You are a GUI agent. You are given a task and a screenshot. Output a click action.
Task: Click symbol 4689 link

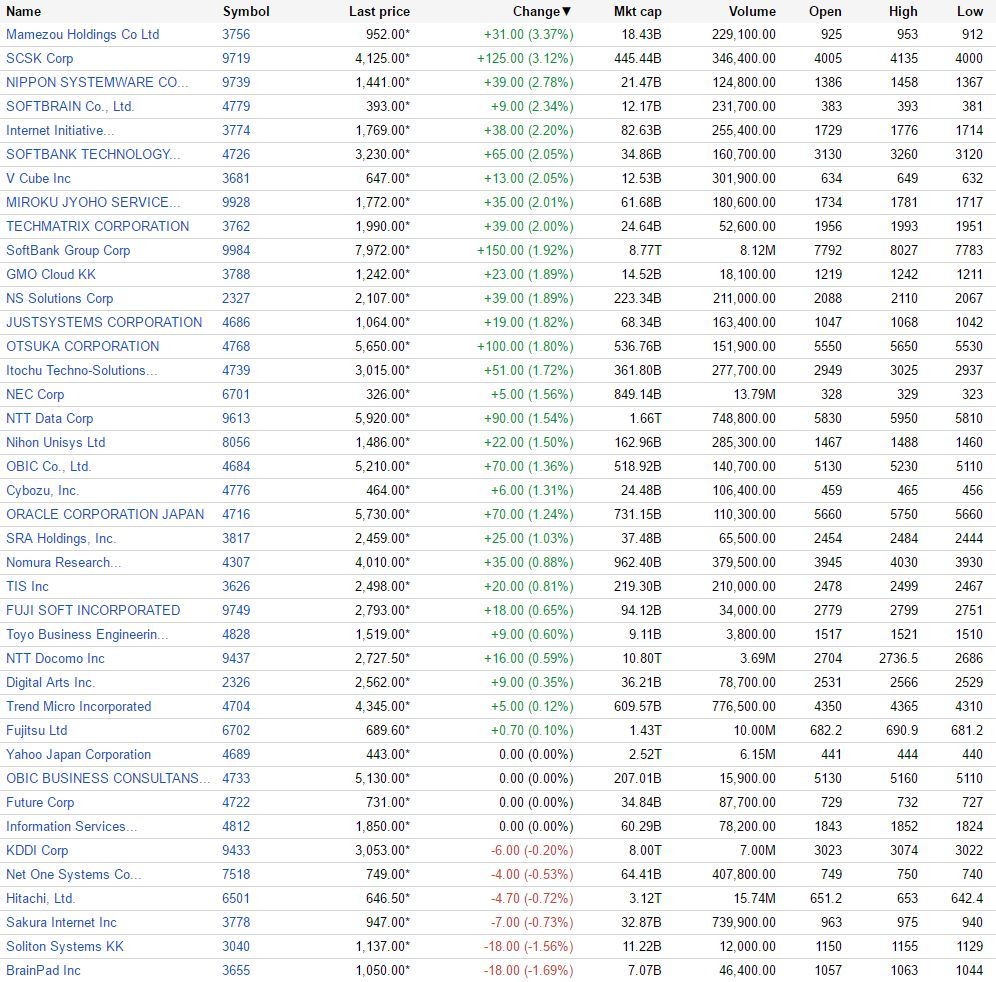tap(236, 754)
